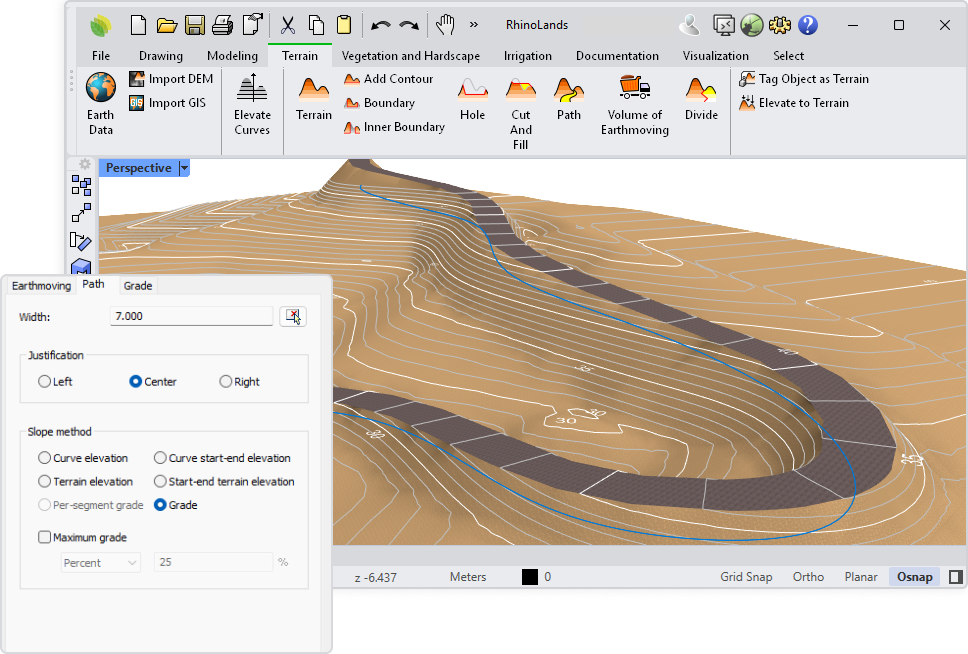Click the Earth Data globe icon
This screenshot has width=968, height=654.
coord(100,89)
